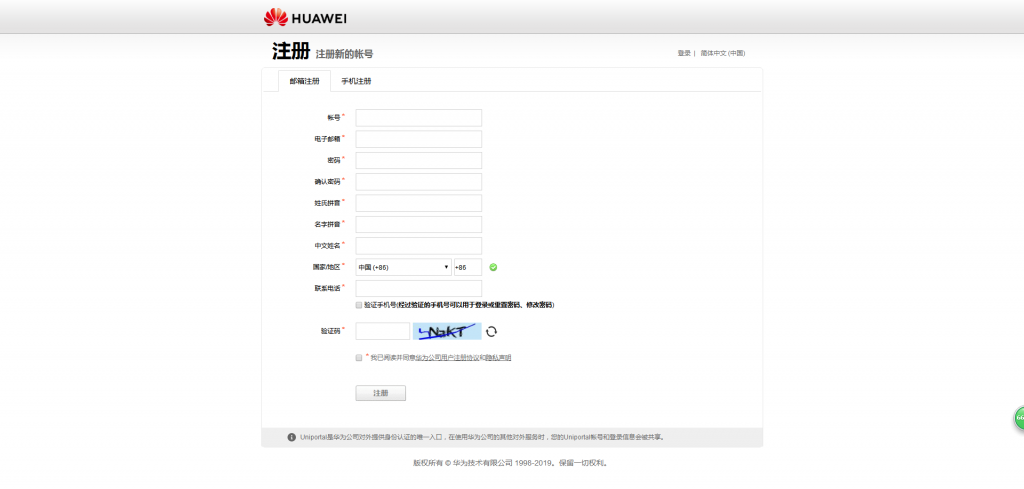Check the user agreement consent checkbox

[359, 357]
